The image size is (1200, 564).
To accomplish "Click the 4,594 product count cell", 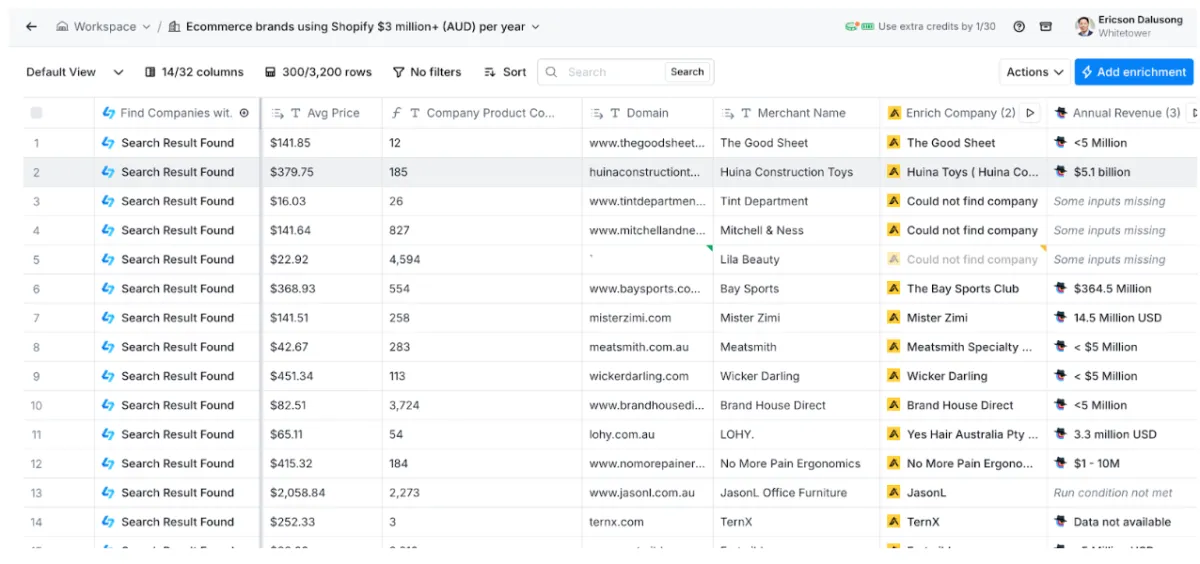I will (482, 260).
